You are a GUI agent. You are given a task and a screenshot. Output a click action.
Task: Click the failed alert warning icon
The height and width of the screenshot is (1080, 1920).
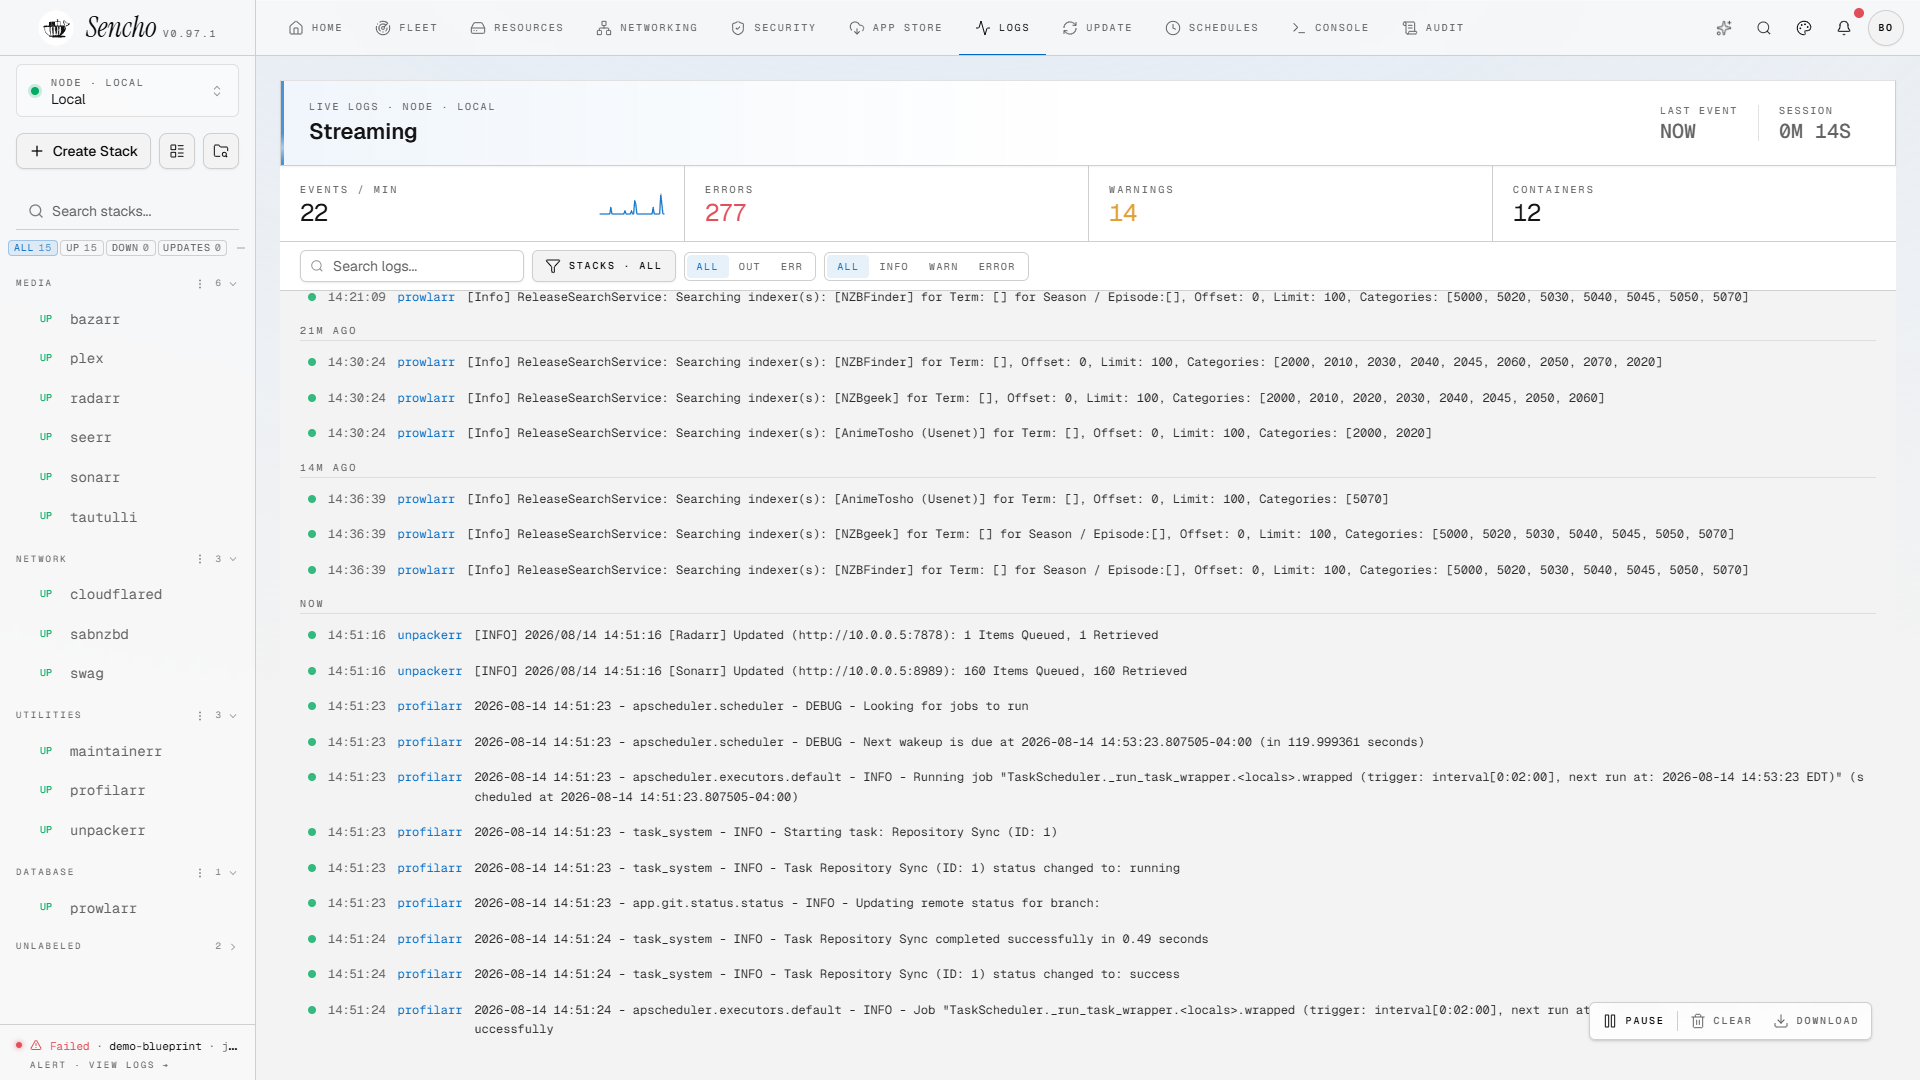[x=36, y=1046]
